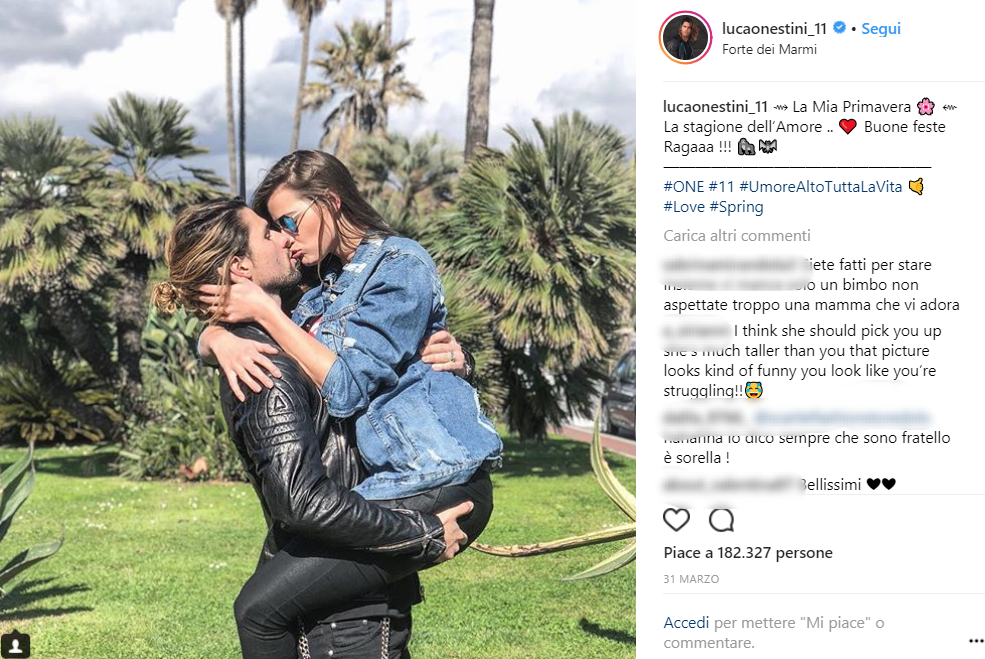Screen dimensions: 985x659
Task: Open the 31 MARZO post date
Action: tap(691, 579)
